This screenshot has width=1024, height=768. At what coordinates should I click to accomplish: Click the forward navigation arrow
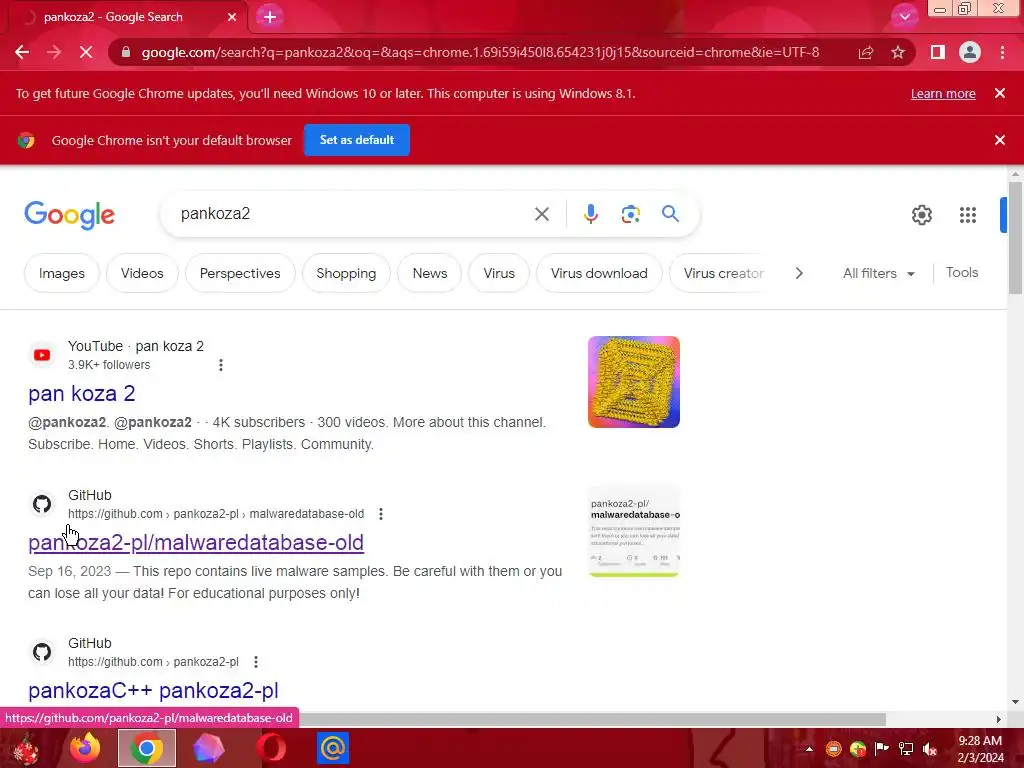(54, 52)
